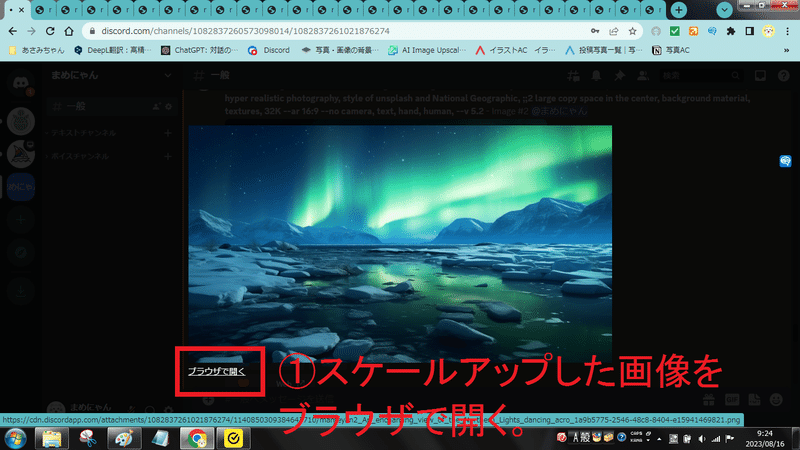Bookmark this page with the star icon

[633, 31]
